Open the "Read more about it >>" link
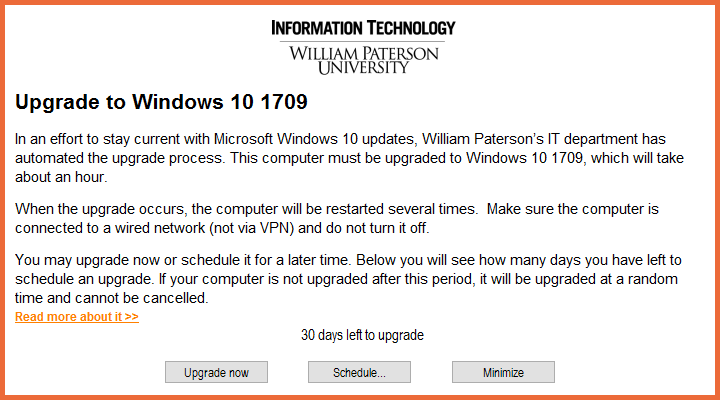The image size is (720, 400). point(77,317)
